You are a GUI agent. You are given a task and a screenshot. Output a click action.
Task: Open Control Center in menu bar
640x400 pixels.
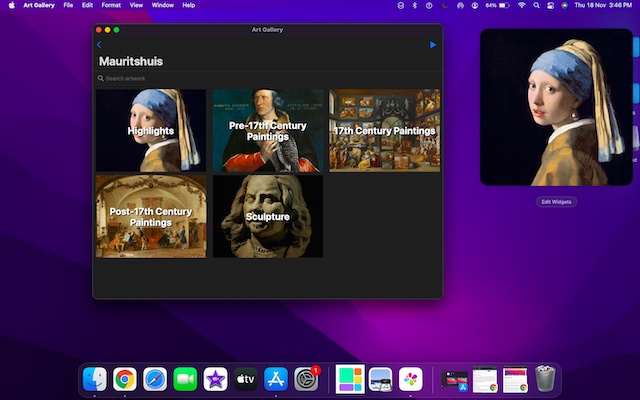(x=550, y=5)
